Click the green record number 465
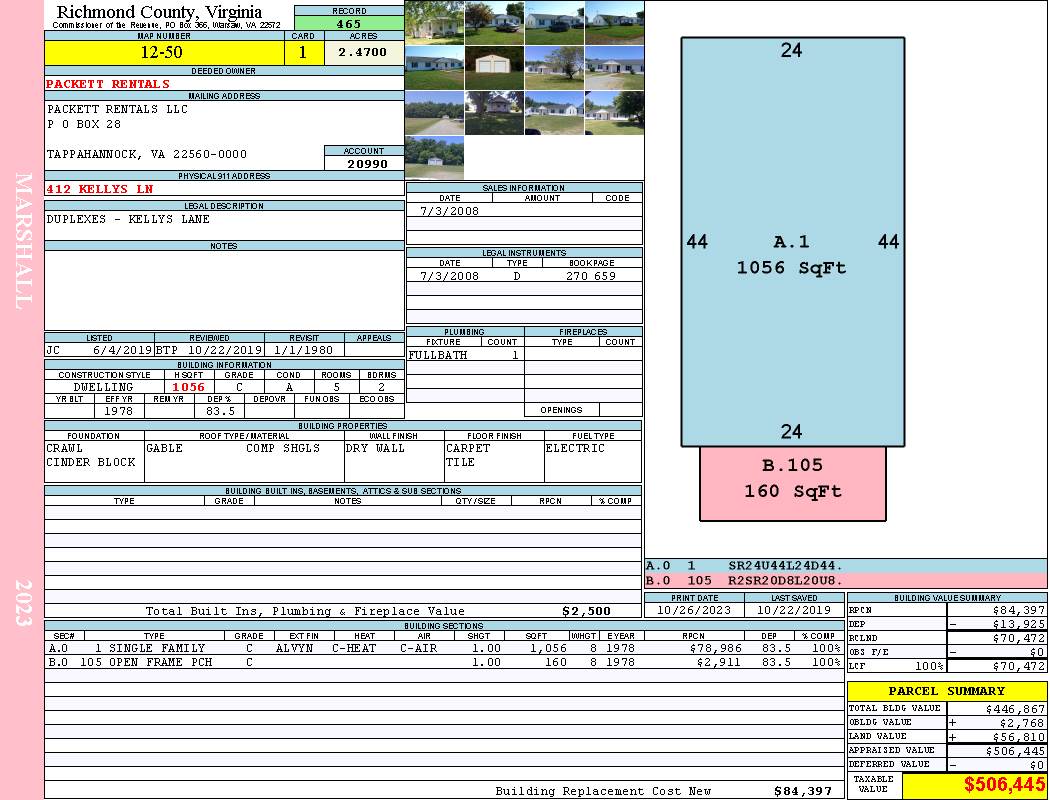 pos(349,24)
